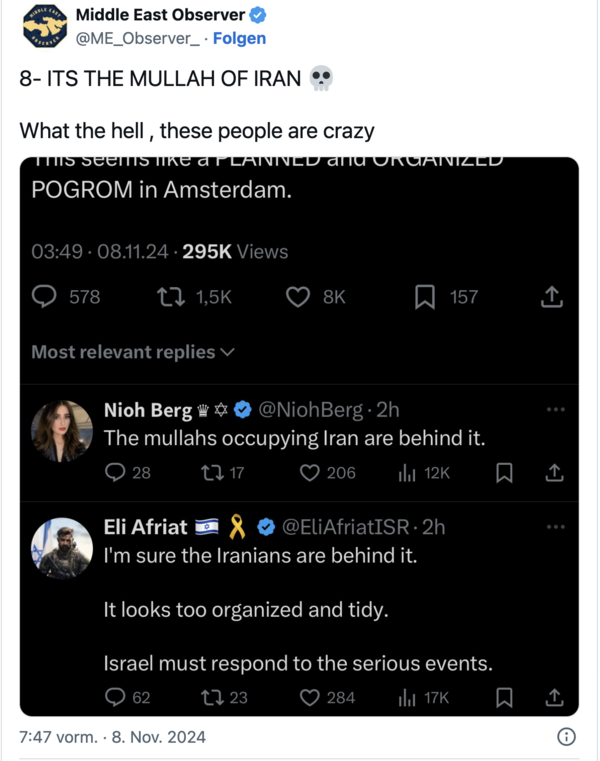
Task: View the 12K analytics on Nioh Berg's reply
Action: [x=407, y=473]
